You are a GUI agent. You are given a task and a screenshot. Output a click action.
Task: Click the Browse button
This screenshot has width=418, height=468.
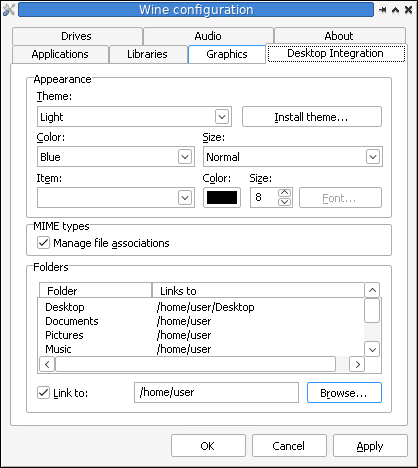click(344, 393)
